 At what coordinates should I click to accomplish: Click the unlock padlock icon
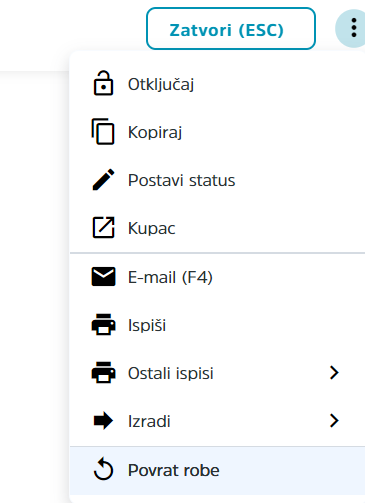click(x=103, y=83)
